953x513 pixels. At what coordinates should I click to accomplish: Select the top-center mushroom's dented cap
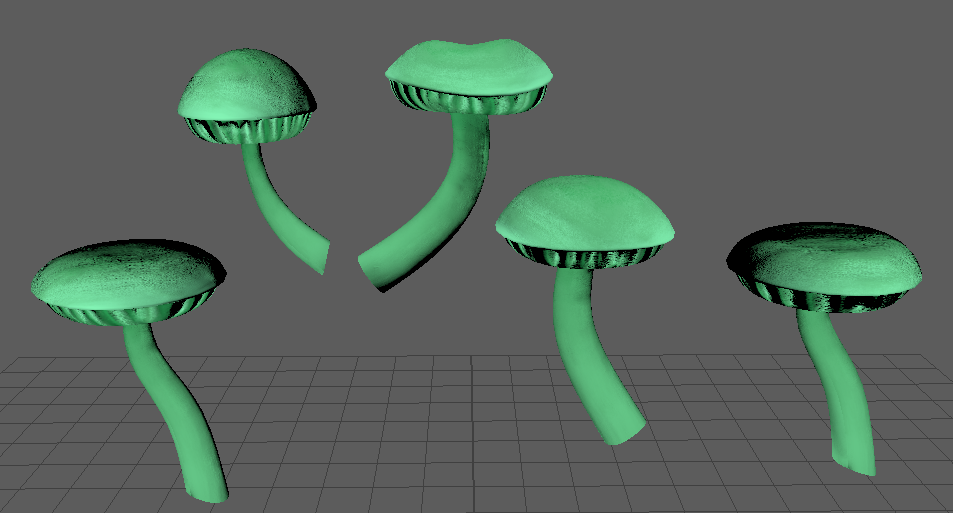(468, 68)
